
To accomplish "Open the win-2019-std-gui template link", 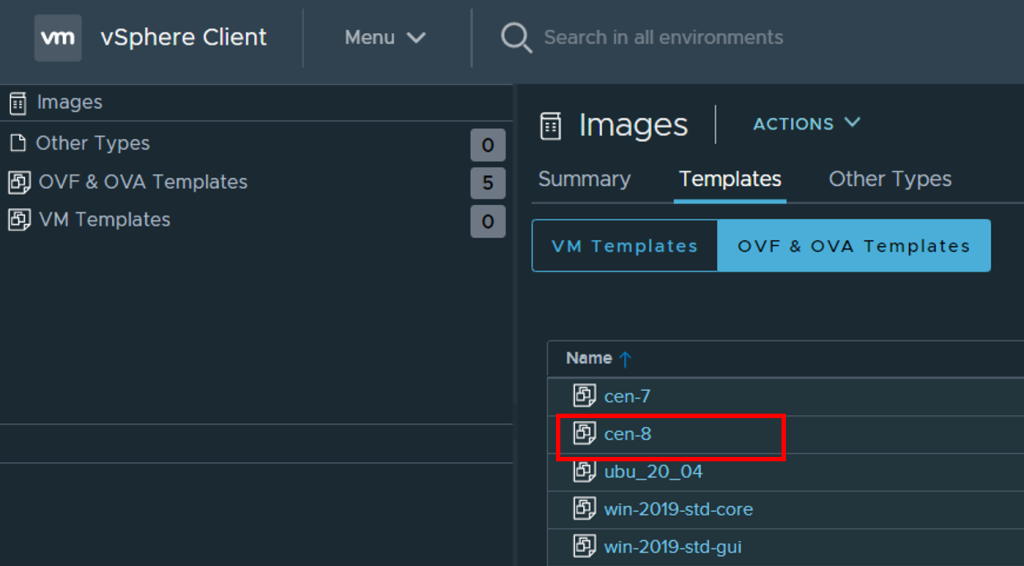I will pyautogui.click(x=672, y=547).
